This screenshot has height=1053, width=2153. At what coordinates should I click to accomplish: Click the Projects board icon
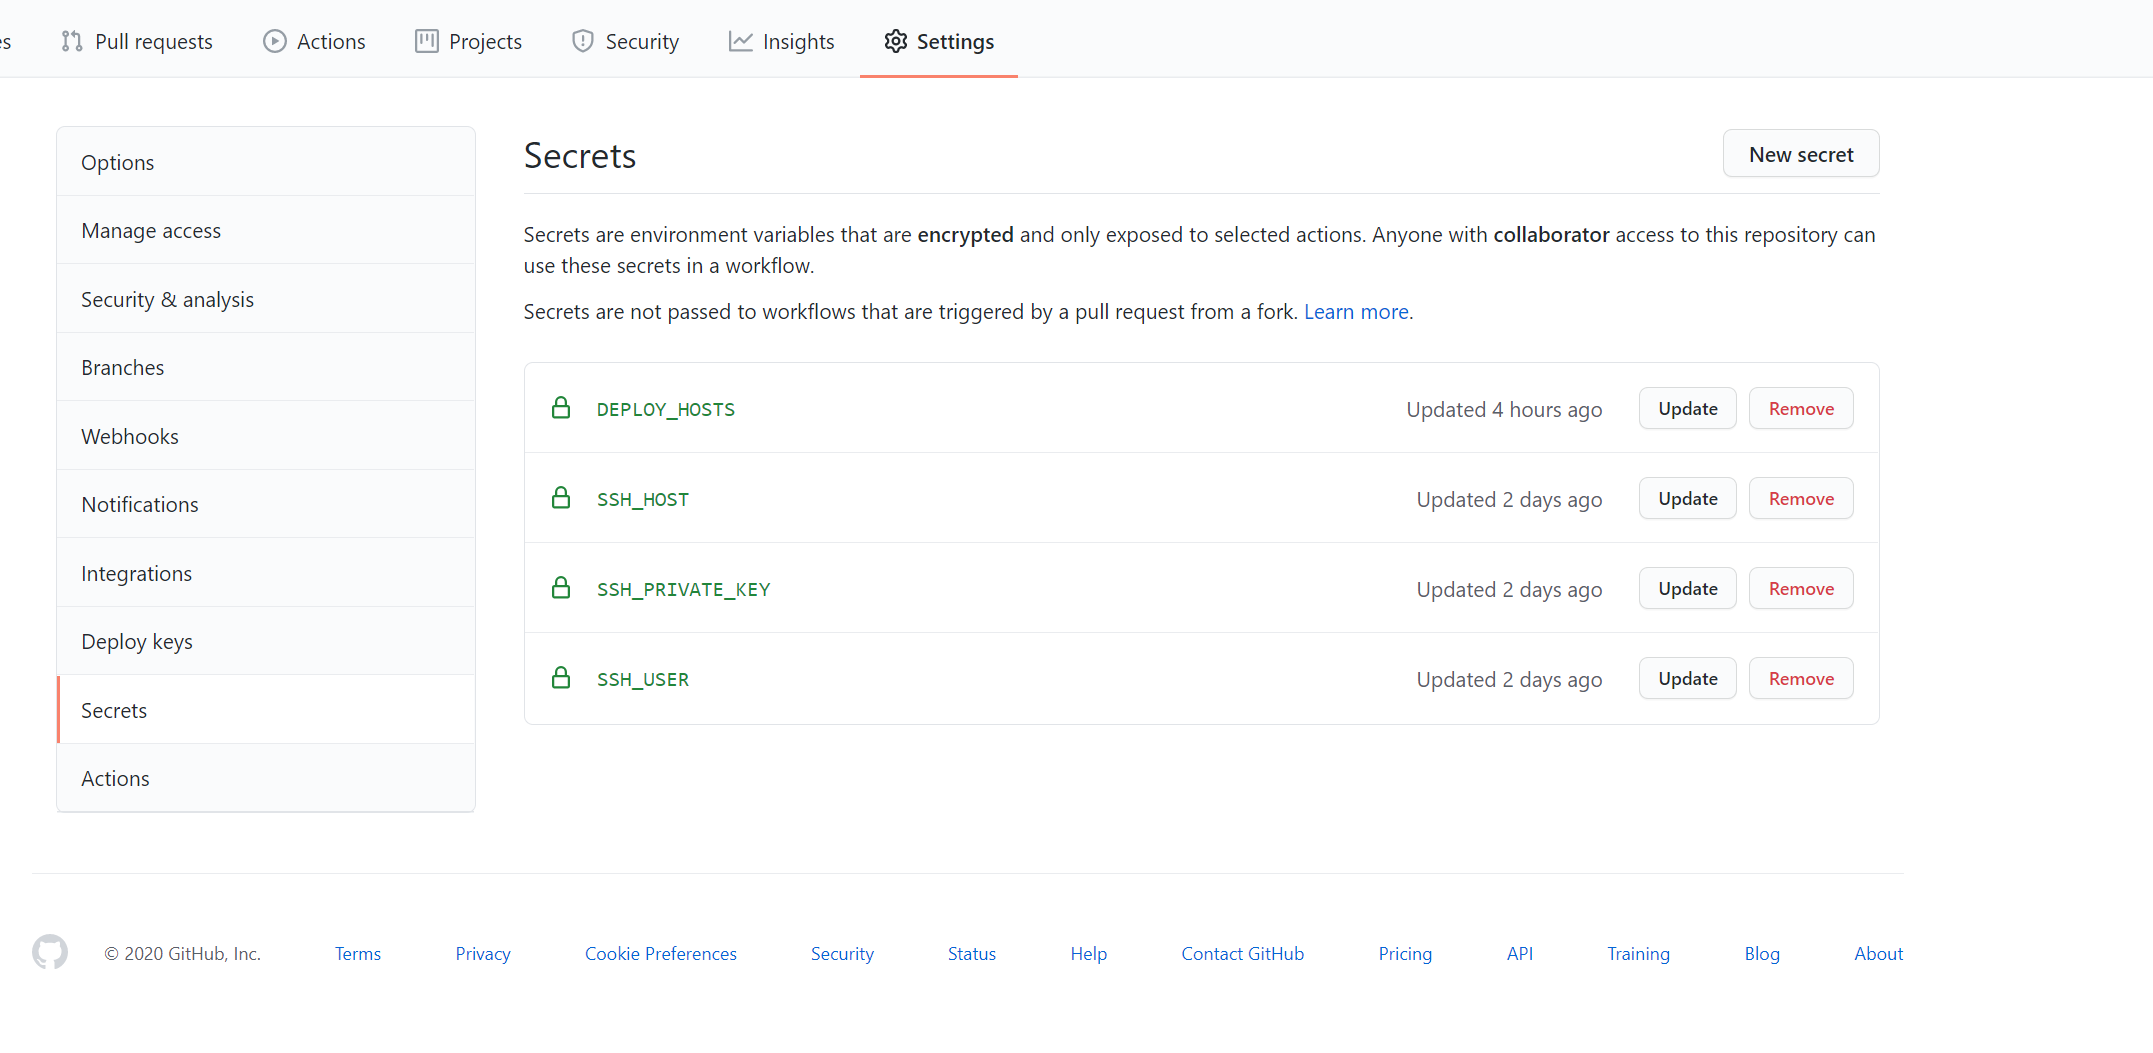[x=427, y=41]
